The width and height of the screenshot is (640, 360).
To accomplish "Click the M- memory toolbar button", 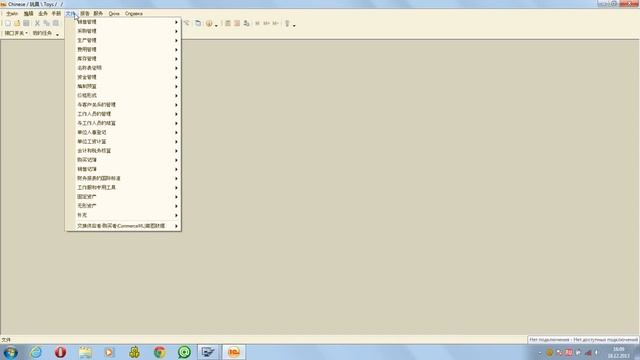I will pos(276,23).
